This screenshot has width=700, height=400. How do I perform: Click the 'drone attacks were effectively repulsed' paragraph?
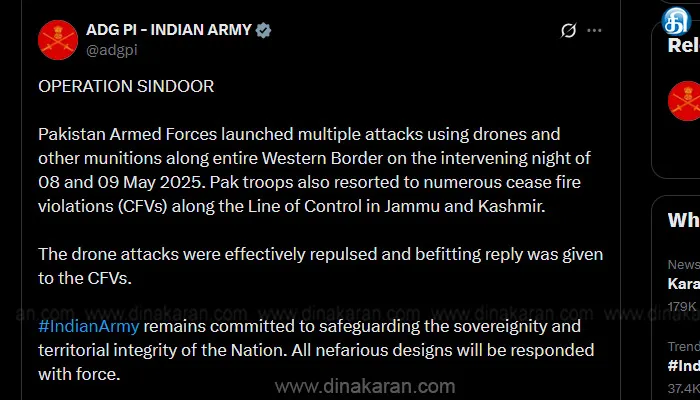click(x=321, y=266)
